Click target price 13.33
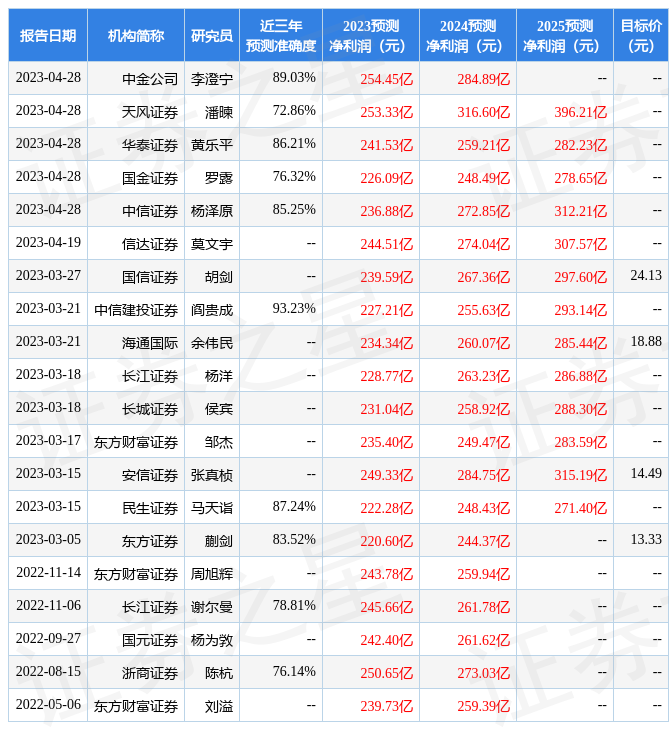The height and width of the screenshot is (730, 669). (x=646, y=540)
